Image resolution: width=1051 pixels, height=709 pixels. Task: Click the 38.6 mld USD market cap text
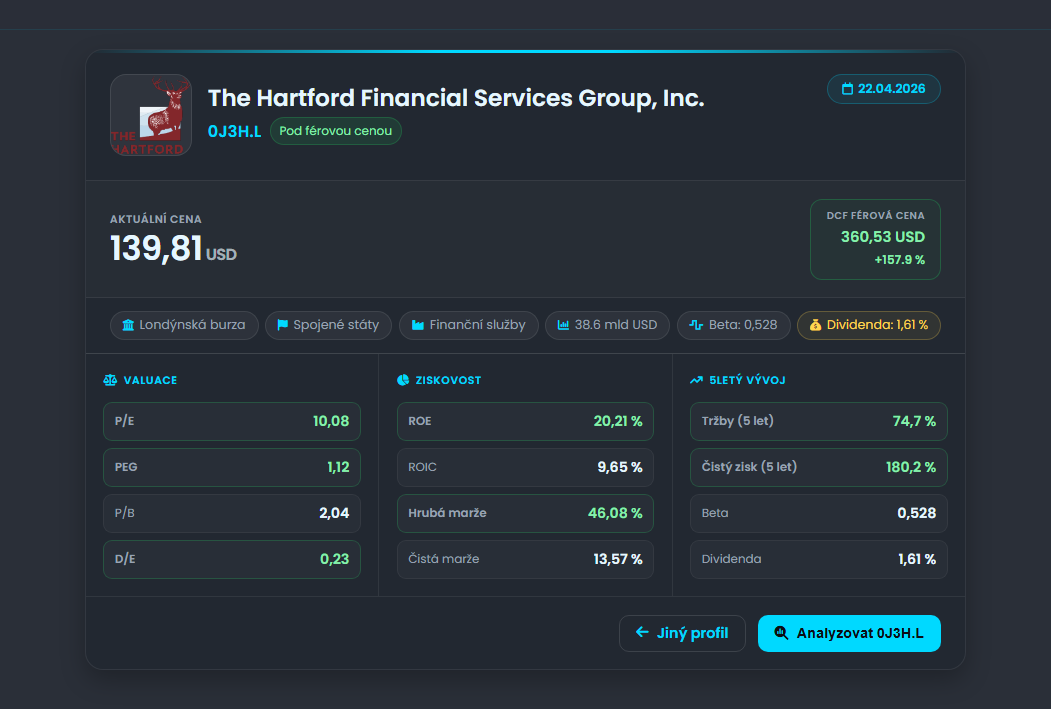[615, 325]
